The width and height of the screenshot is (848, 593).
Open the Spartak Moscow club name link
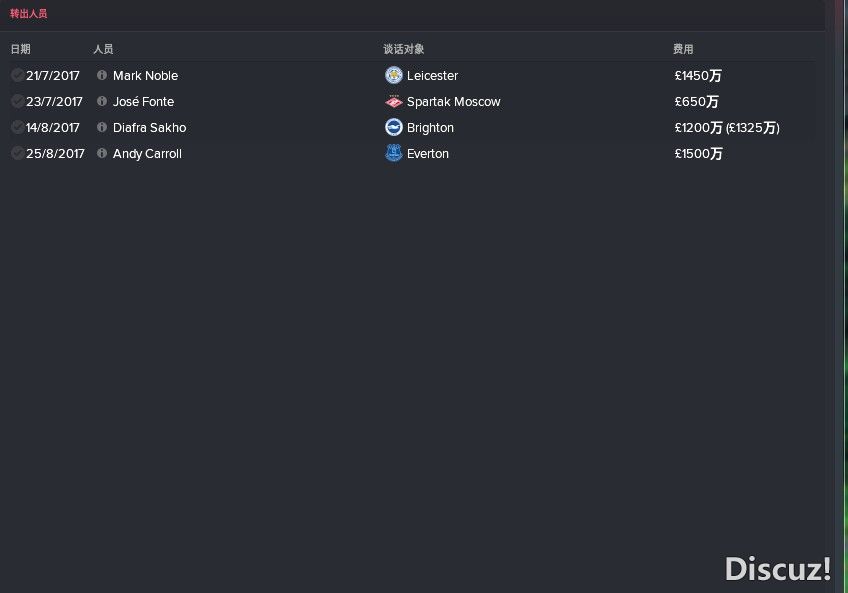click(x=454, y=102)
